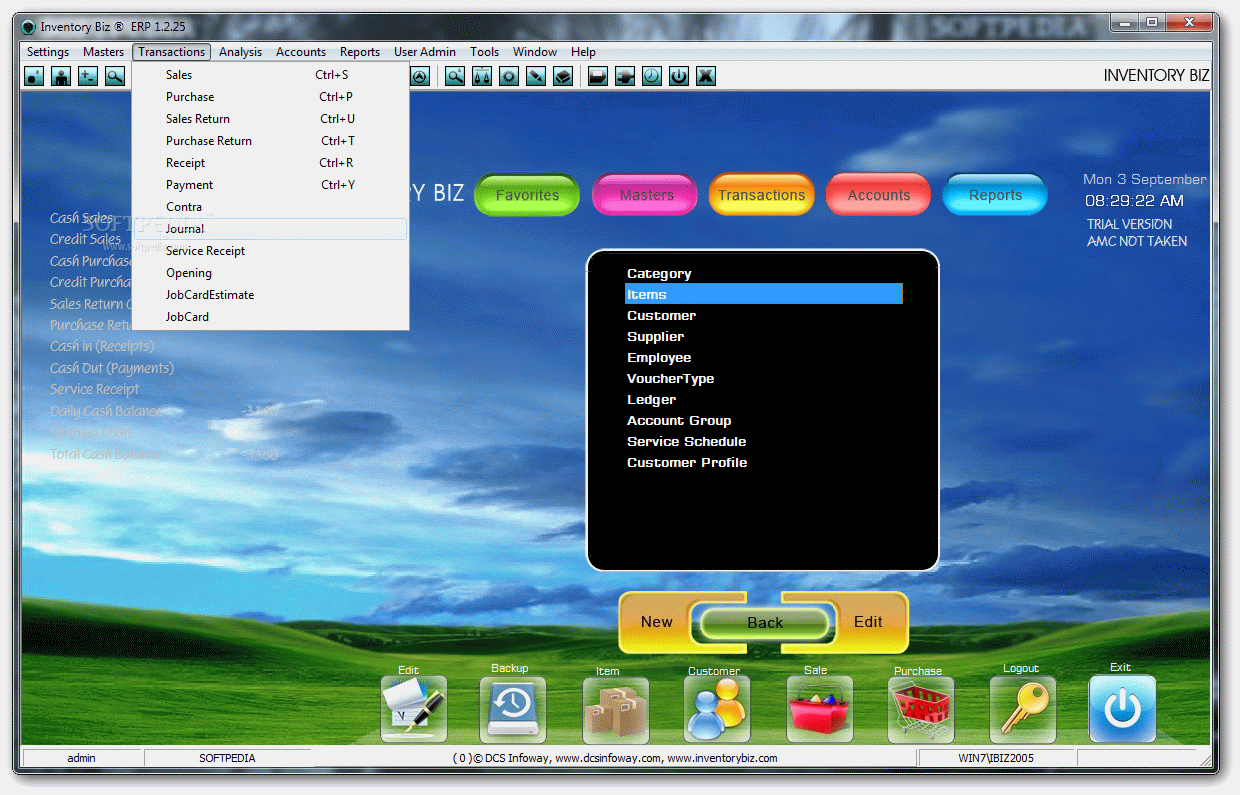The image size is (1240, 795).
Task: Open the Settings menu
Action: pos(48,52)
